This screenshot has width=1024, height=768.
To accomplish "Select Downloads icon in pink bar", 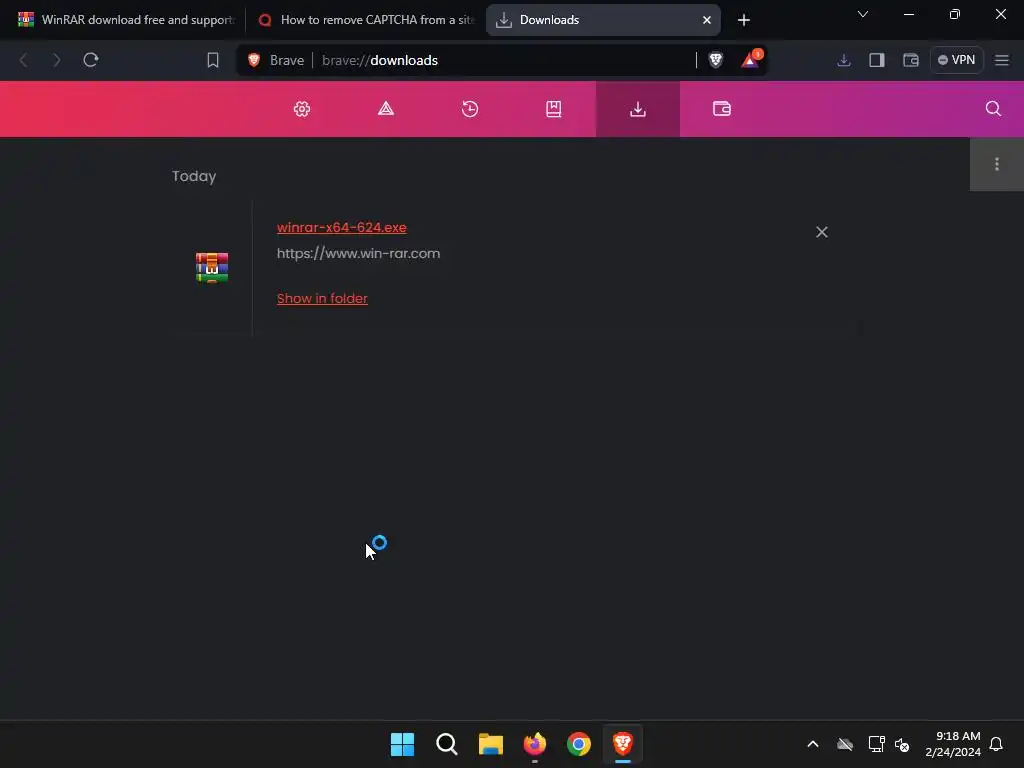I will pos(638,109).
